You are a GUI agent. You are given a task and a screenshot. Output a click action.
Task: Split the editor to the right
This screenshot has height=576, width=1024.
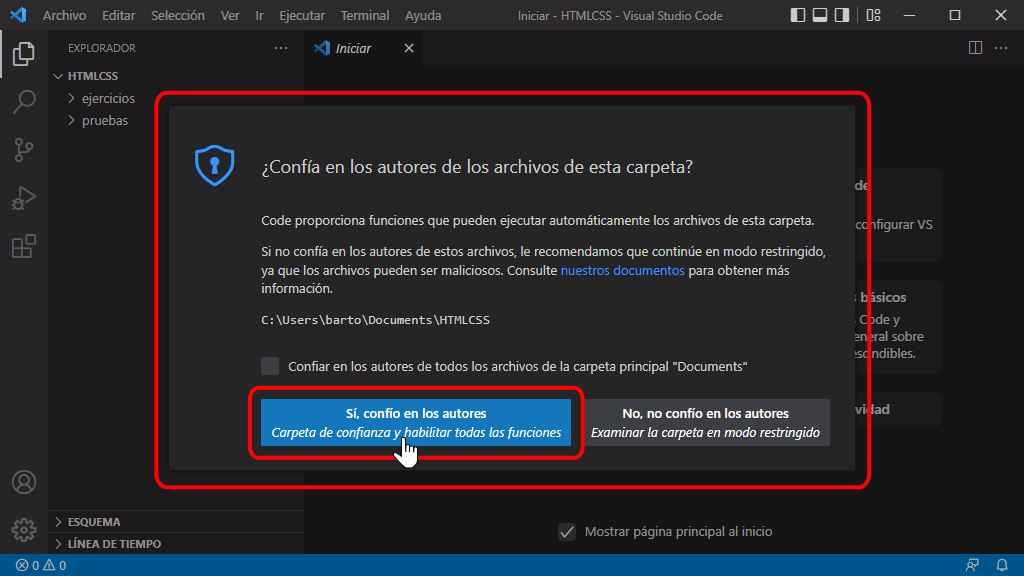coord(975,48)
